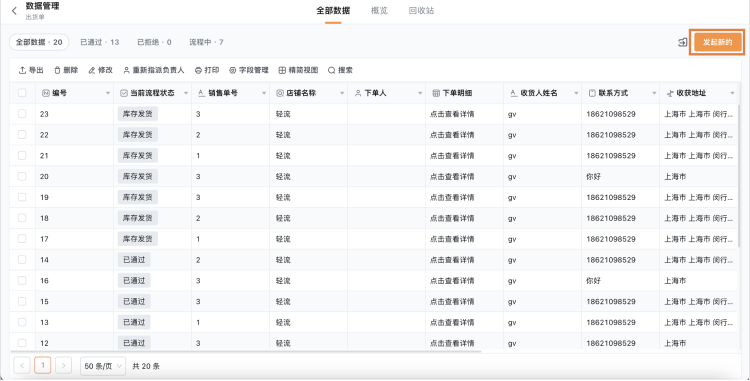The image size is (750, 381).
Task: Open 点击查看详情 for row 23
Action: (452, 114)
